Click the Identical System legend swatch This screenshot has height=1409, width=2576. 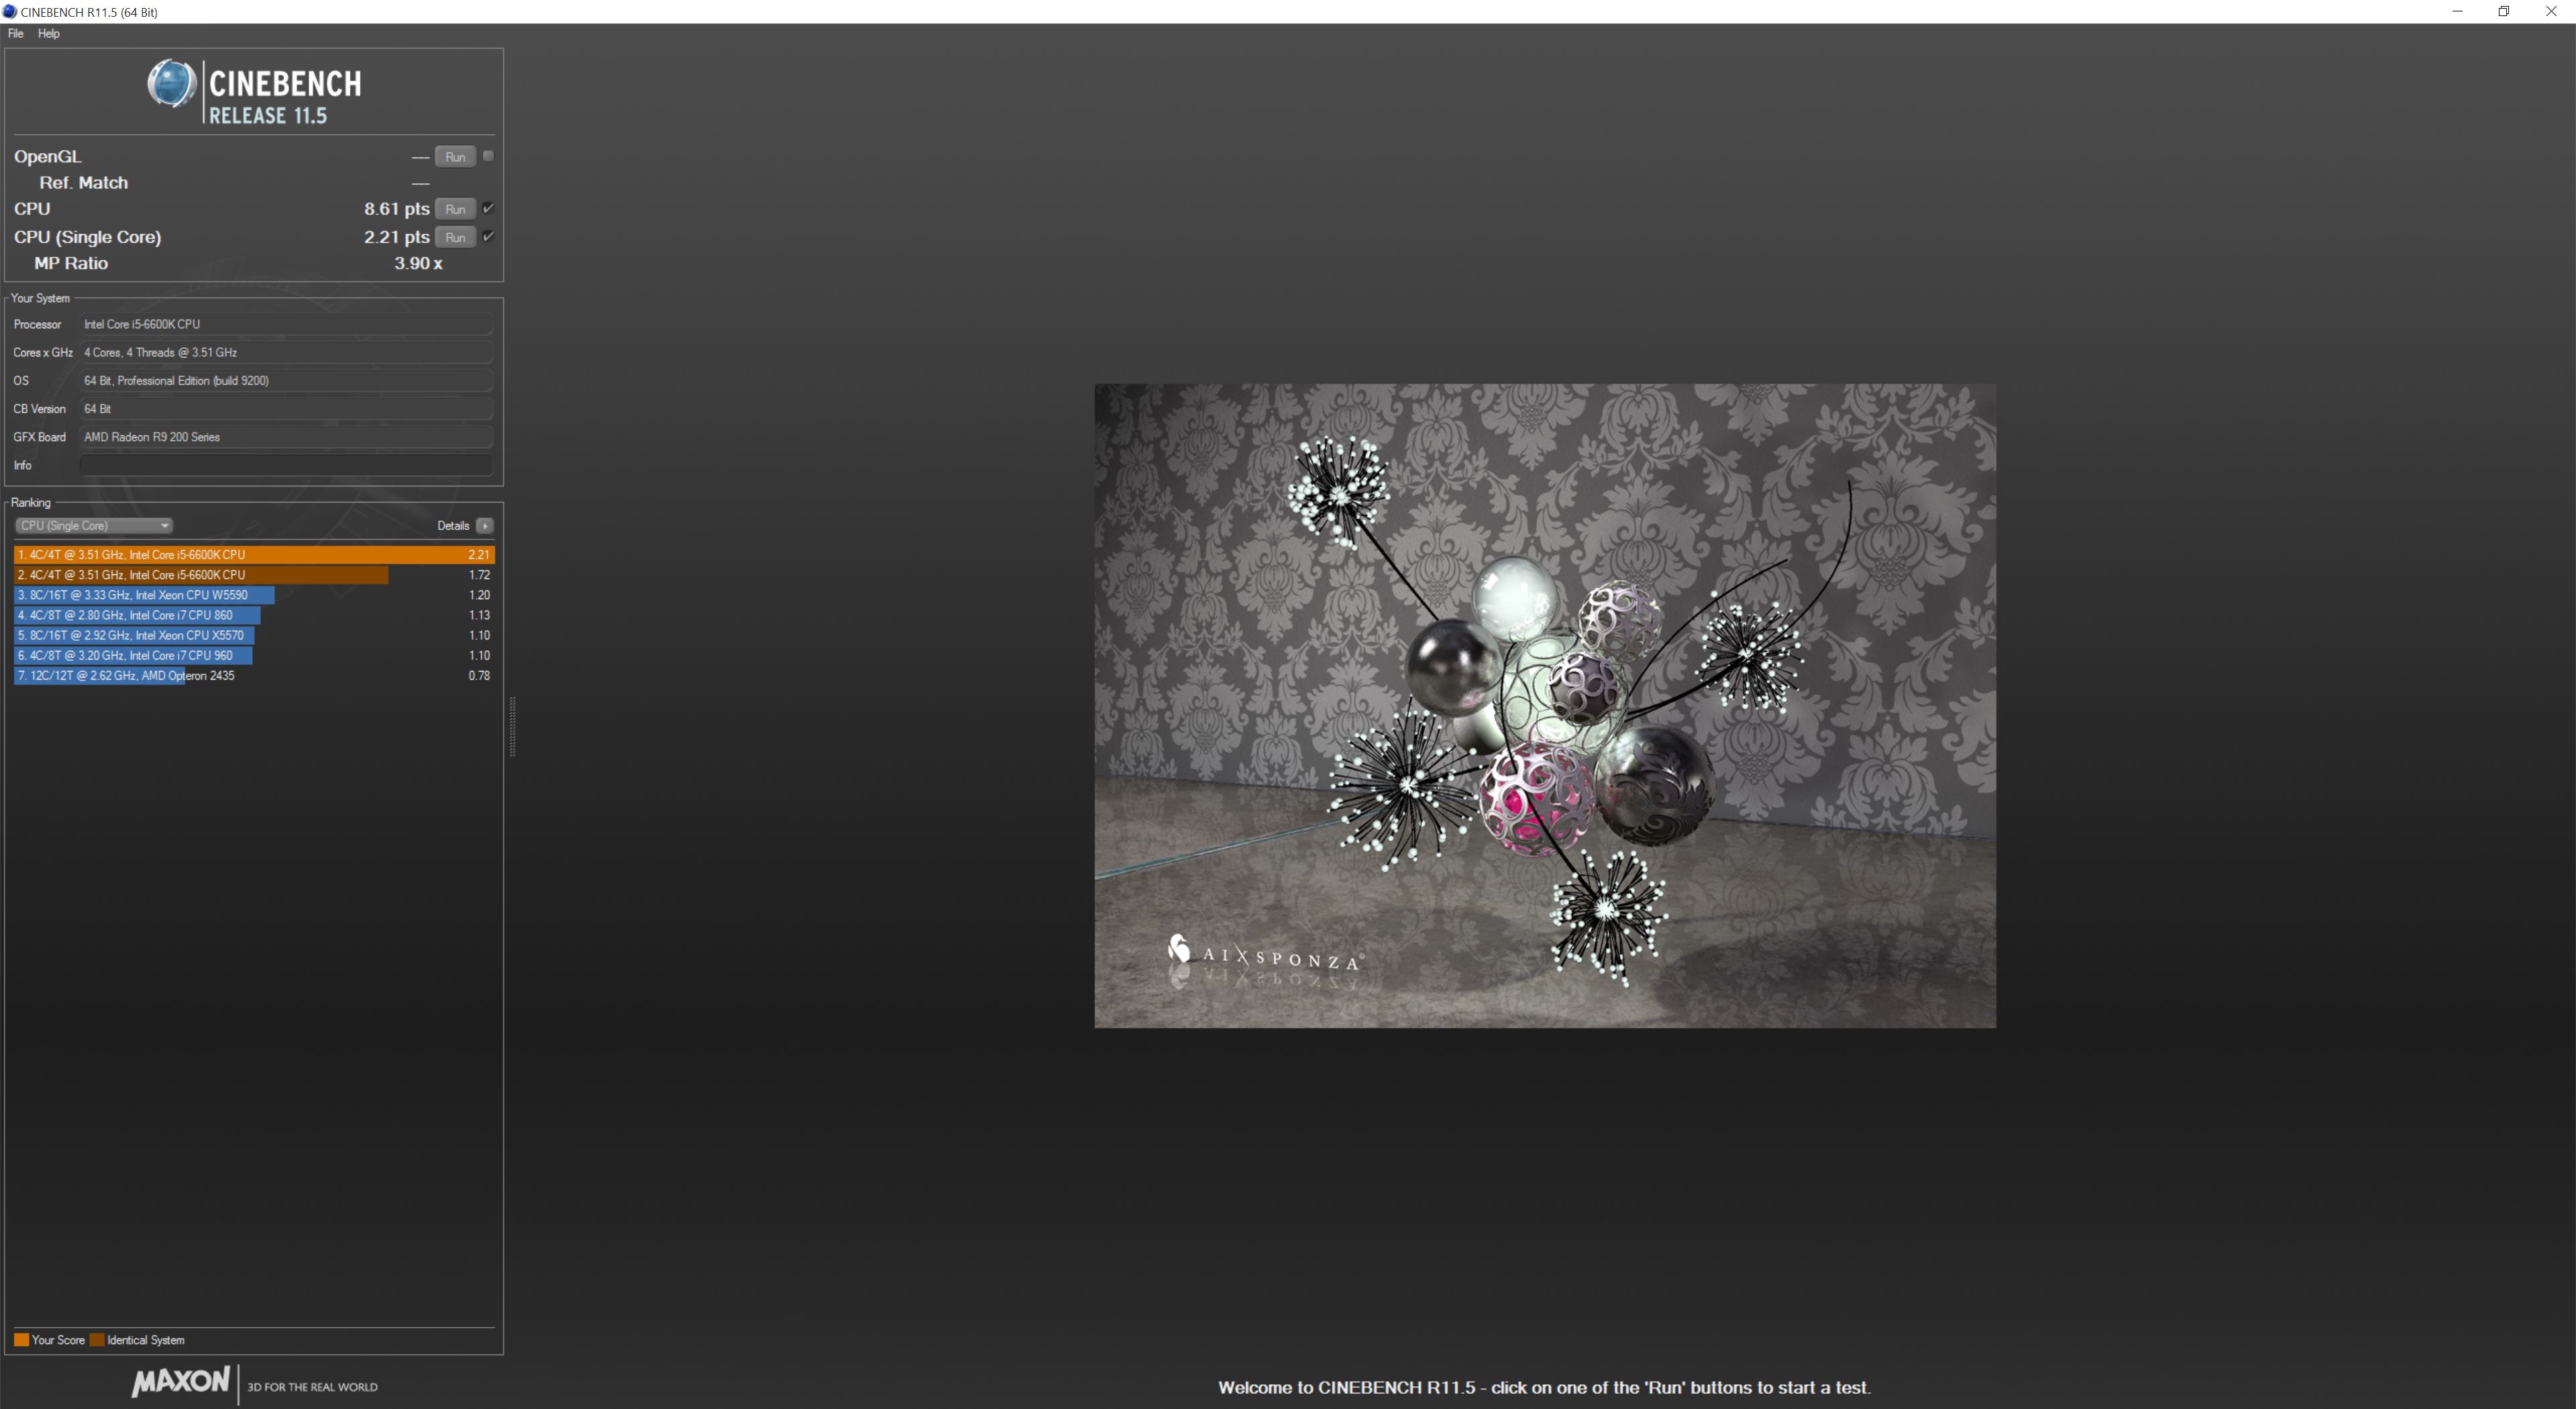(97, 1340)
